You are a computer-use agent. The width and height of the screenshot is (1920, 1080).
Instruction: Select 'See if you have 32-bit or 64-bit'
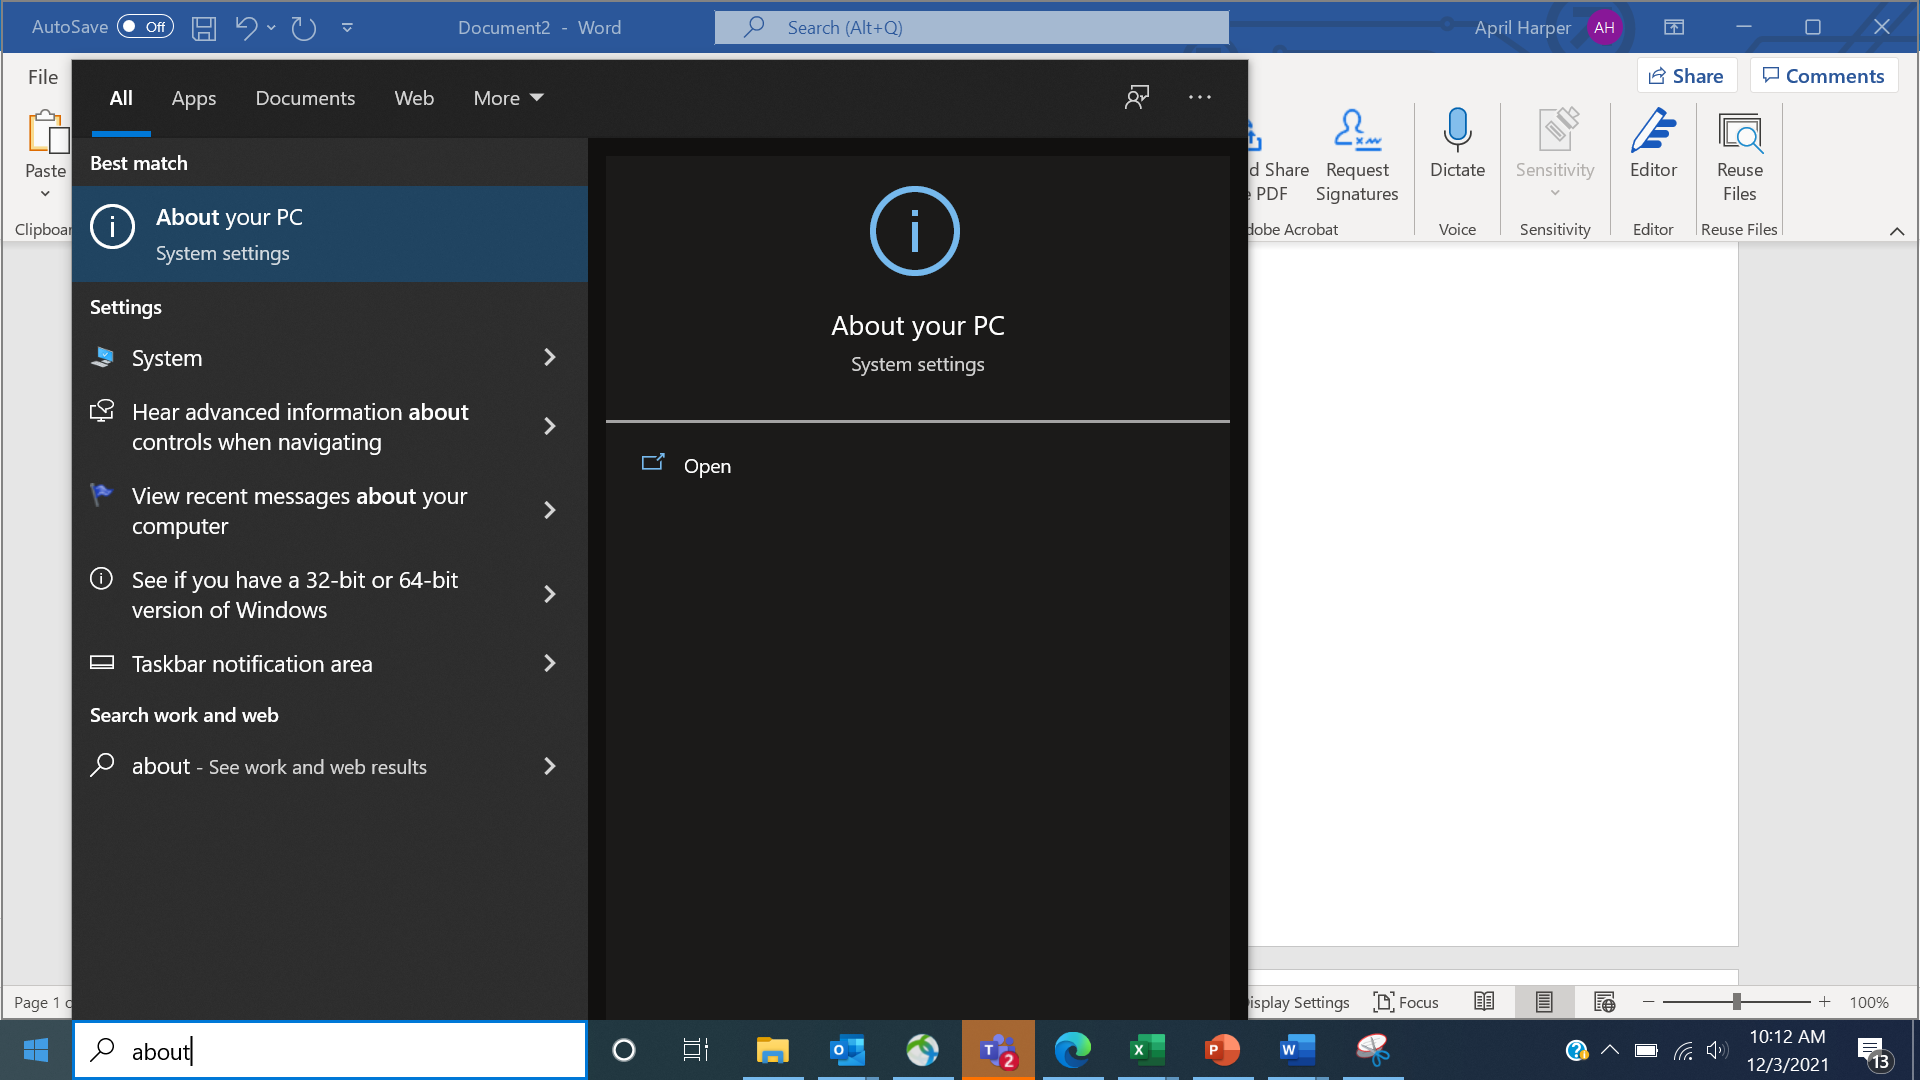pyautogui.click(x=295, y=595)
